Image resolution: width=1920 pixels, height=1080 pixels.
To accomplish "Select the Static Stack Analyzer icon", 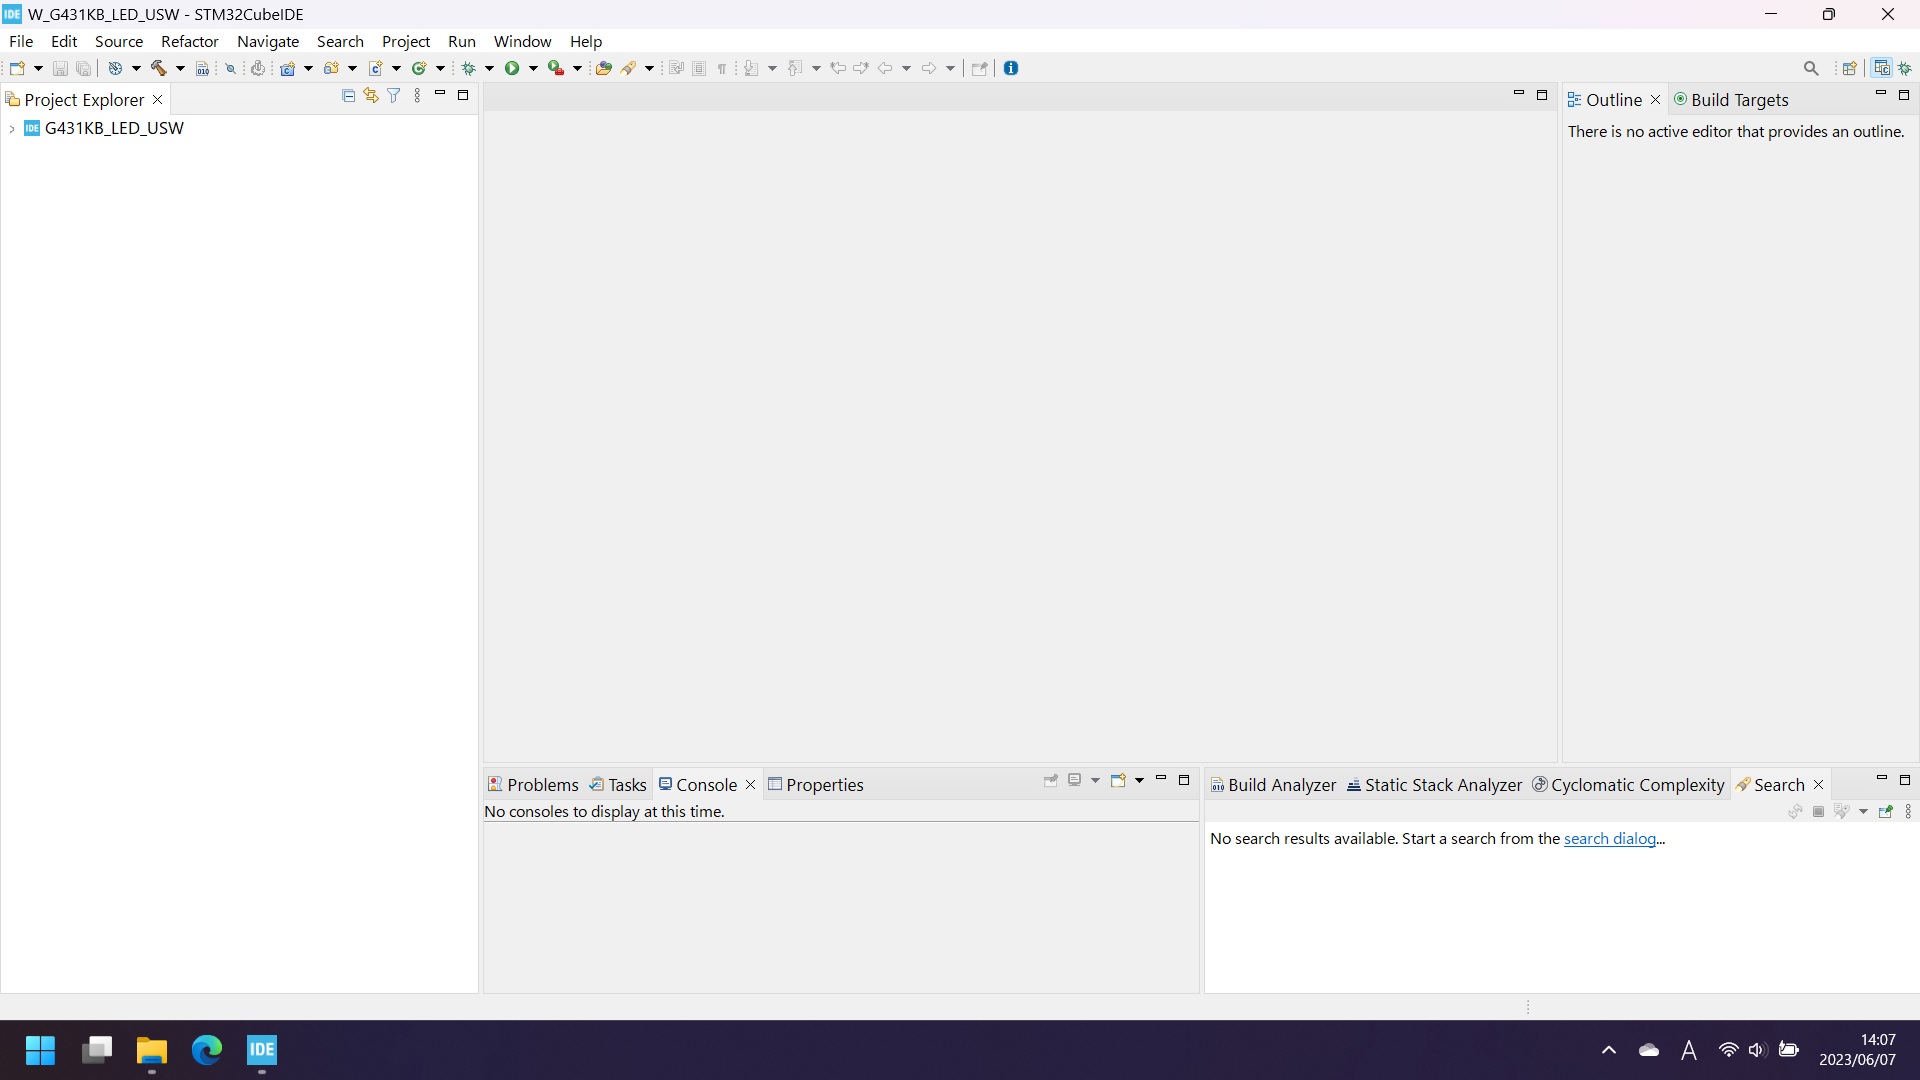I will coord(1354,785).
